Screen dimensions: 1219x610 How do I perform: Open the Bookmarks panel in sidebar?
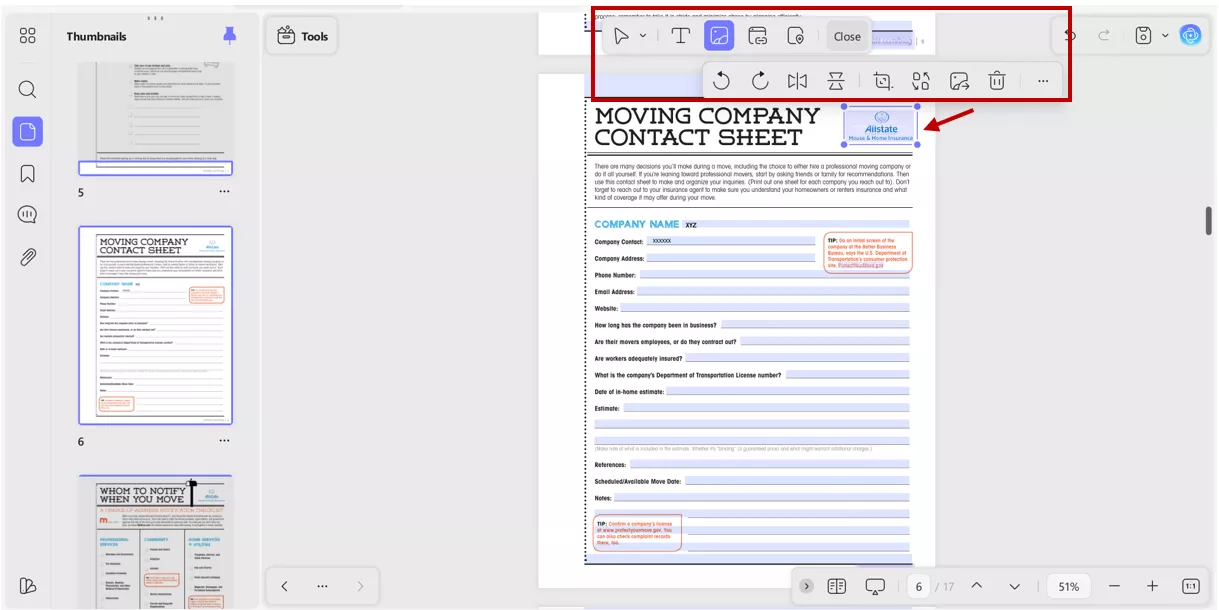pyautogui.click(x=28, y=173)
